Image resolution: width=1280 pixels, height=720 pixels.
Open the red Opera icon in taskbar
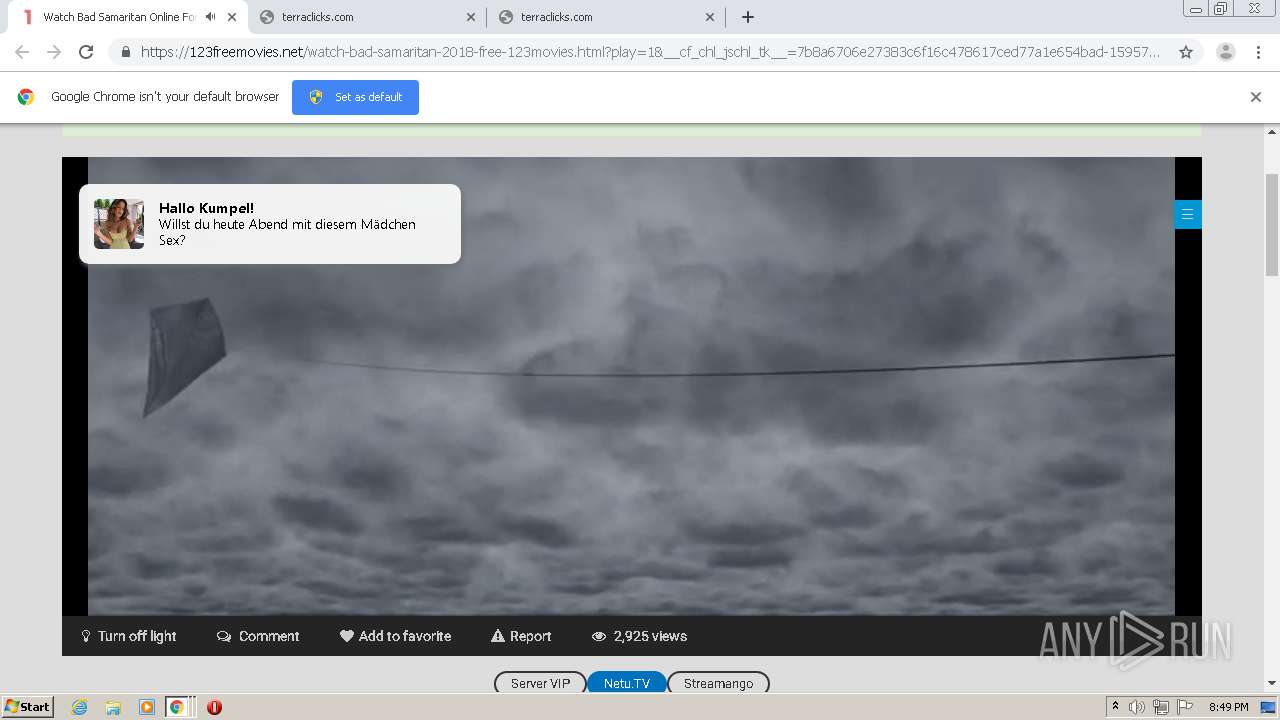pyautogui.click(x=214, y=707)
